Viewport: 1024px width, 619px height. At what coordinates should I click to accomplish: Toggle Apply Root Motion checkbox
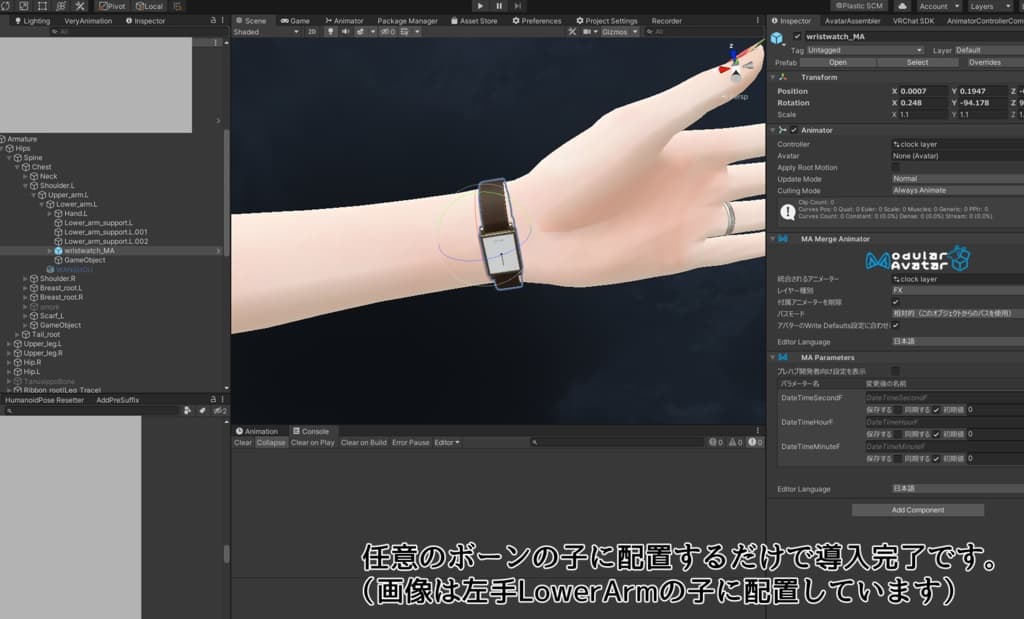tap(895, 167)
